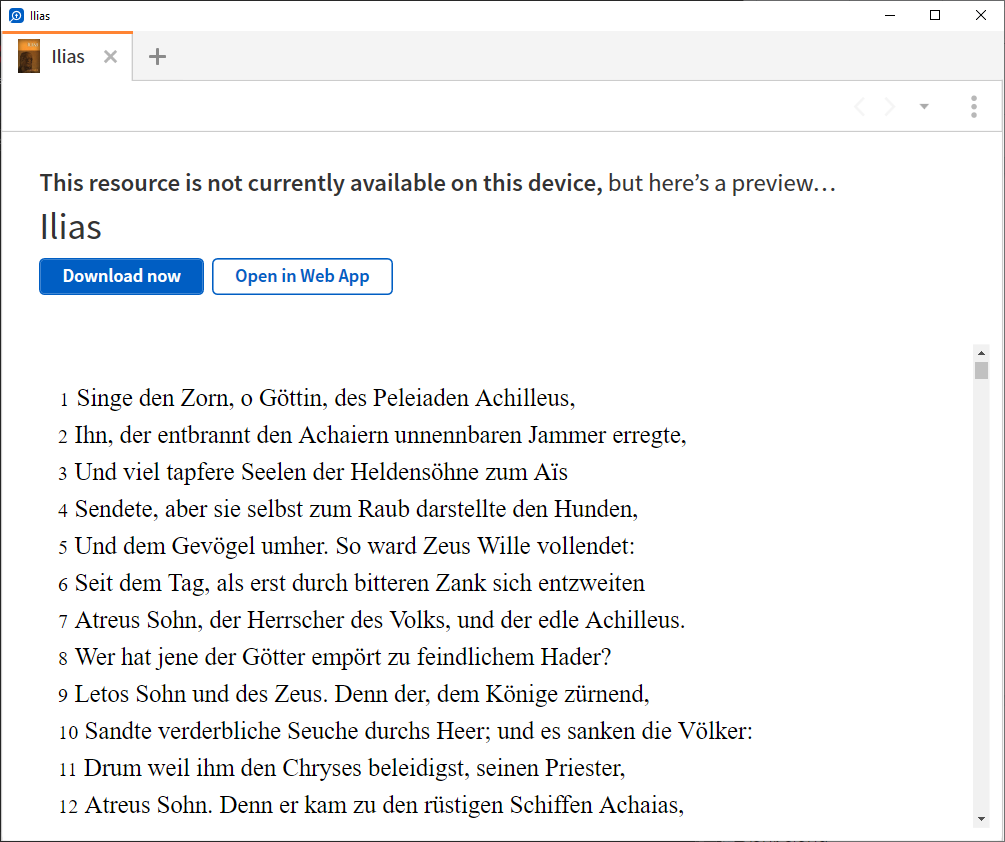This screenshot has width=1005, height=842.
Task: Navigate forward with right chevron arrow
Action: pyautogui.click(x=890, y=106)
